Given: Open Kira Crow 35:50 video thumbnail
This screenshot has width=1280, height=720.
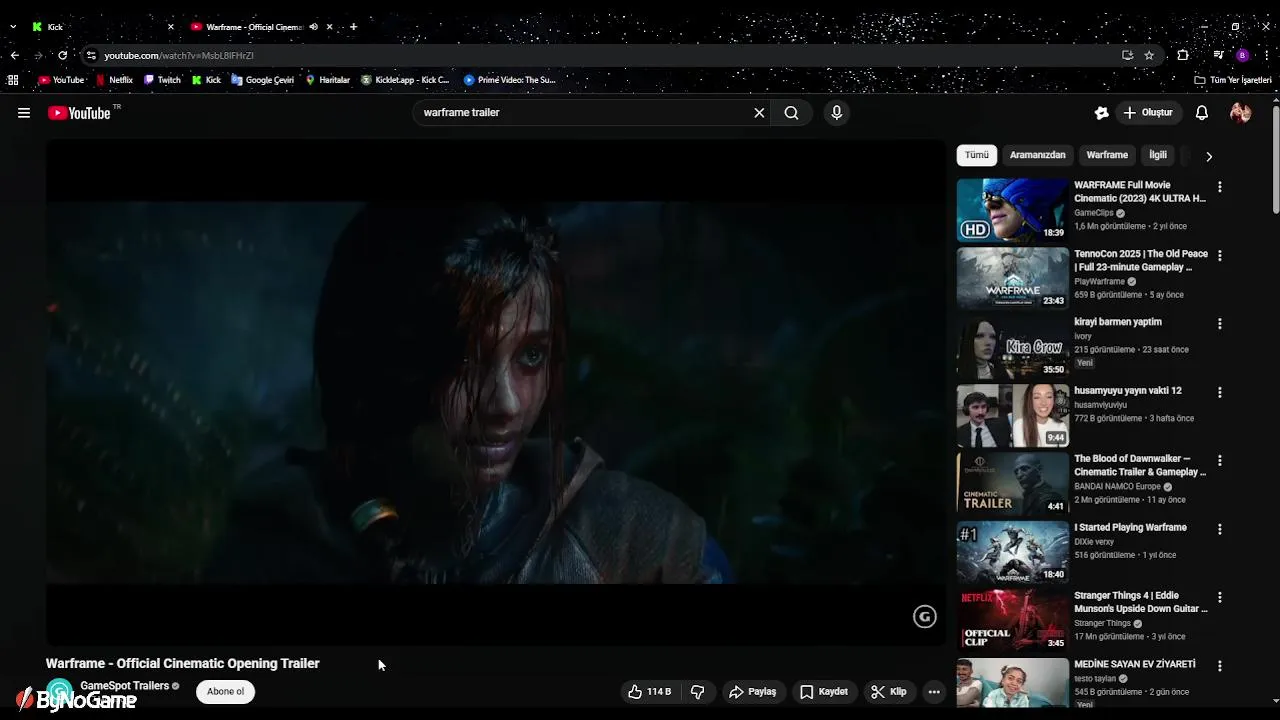Looking at the screenshot, I should 1012,347.
